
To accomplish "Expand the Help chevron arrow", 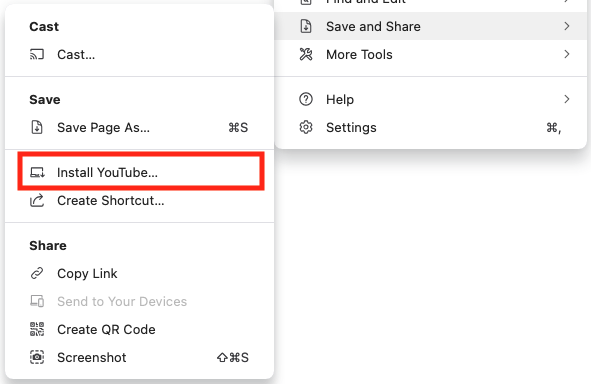I will click(567, 99).
